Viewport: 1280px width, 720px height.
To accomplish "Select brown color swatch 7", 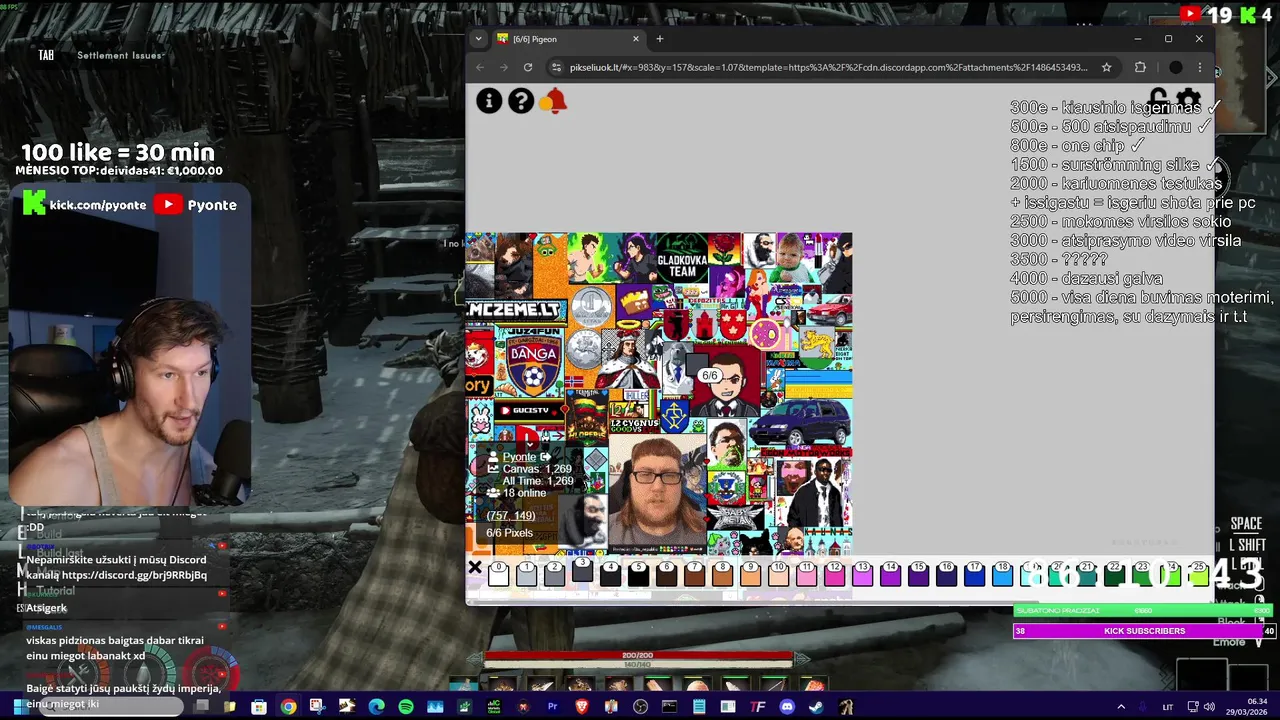I will point(694,573).
